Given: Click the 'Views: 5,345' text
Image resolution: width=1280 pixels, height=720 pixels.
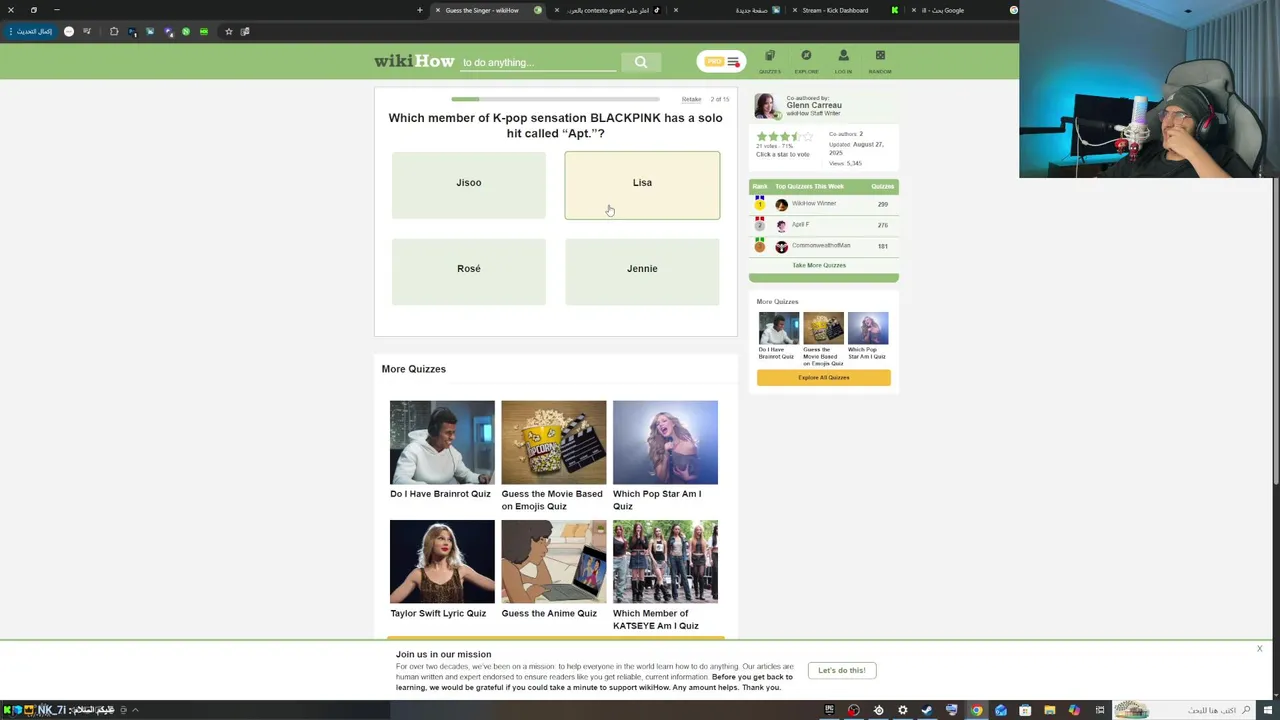Looking at the screenshot, I should pyautogui.click(x=845, y=163).
